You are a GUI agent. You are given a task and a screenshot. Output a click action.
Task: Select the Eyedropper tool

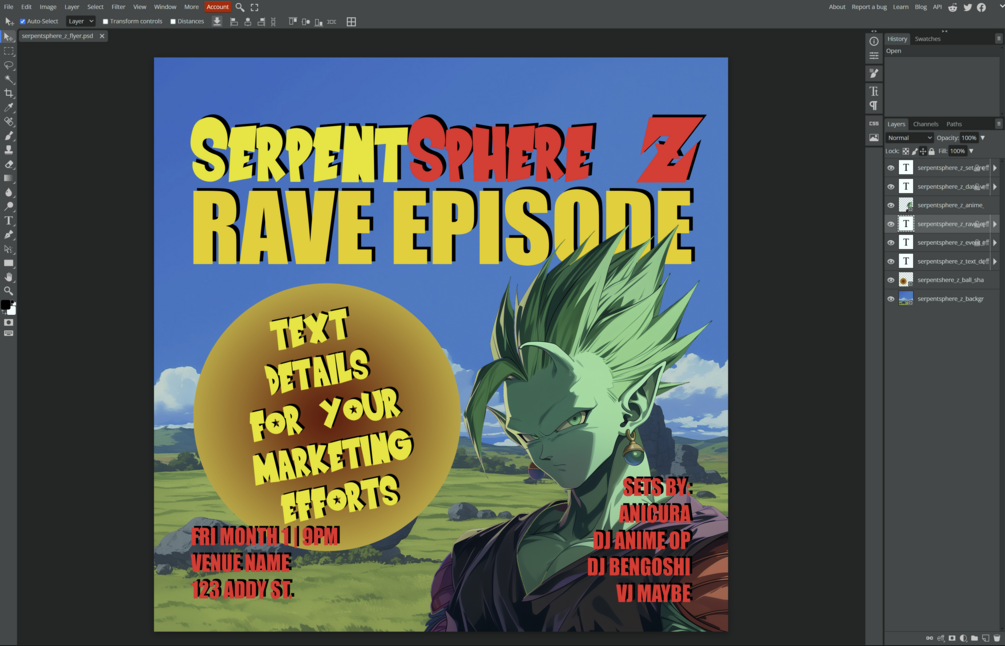pyautogui.click(x=8, y=107)
